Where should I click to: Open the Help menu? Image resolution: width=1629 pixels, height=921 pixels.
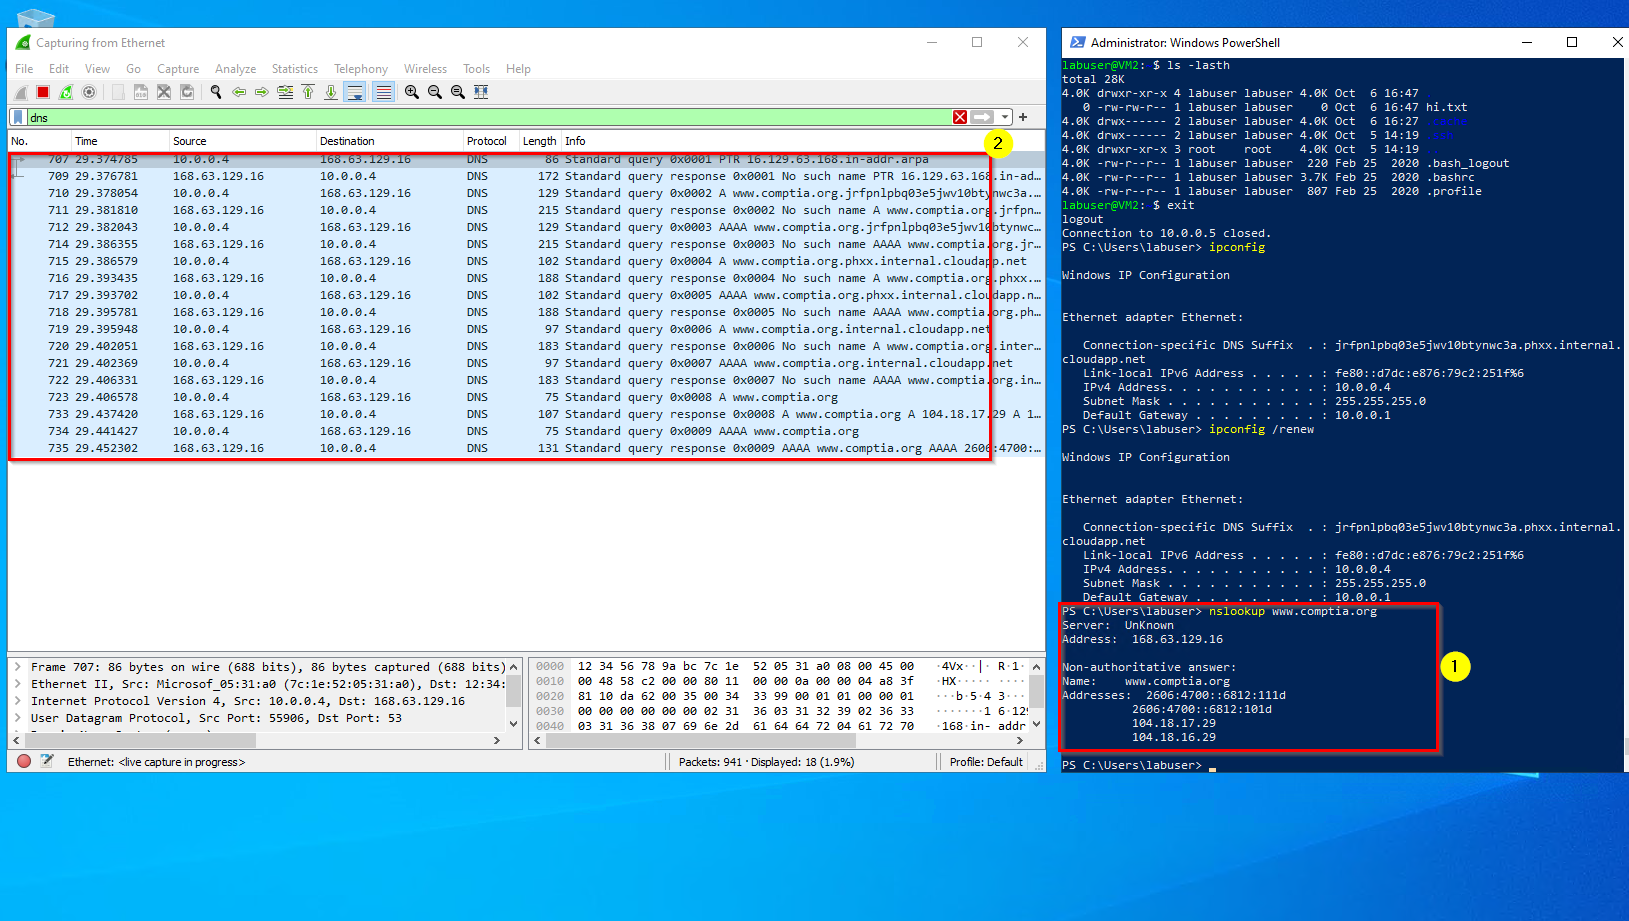point(518,69)
